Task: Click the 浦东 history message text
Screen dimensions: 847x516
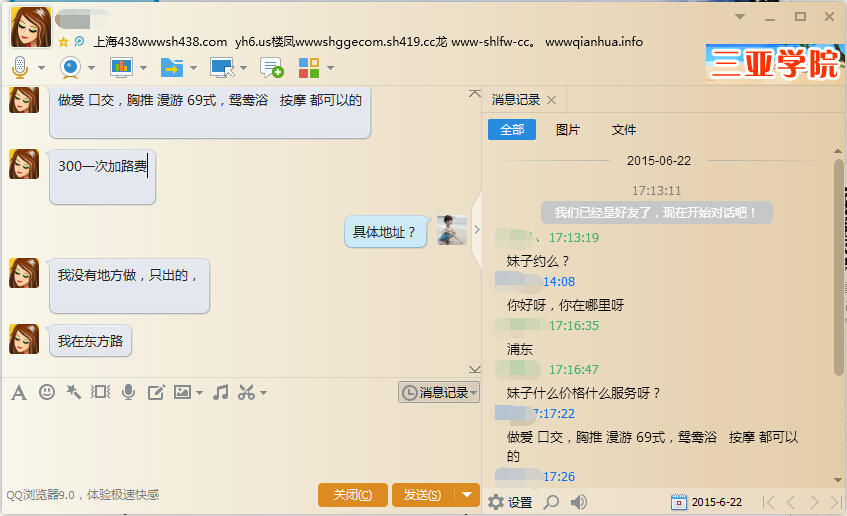Action: (520, 349)
